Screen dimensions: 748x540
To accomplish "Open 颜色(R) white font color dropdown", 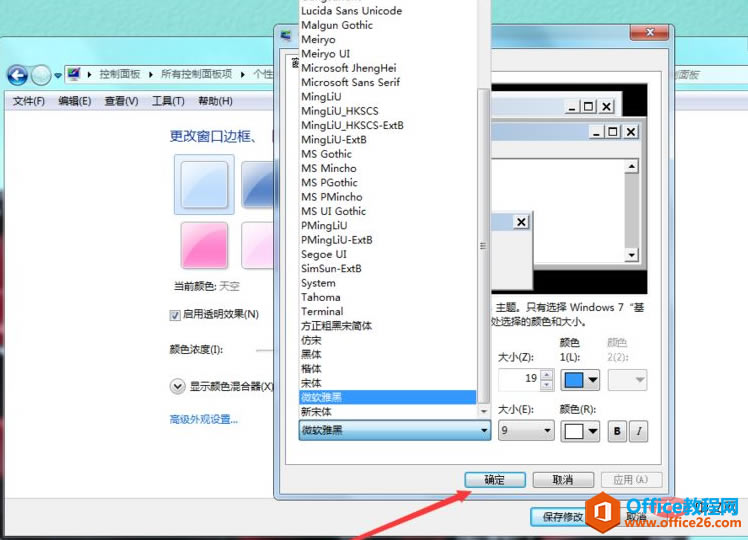I will pyautogui.click(x=581, y=431).
